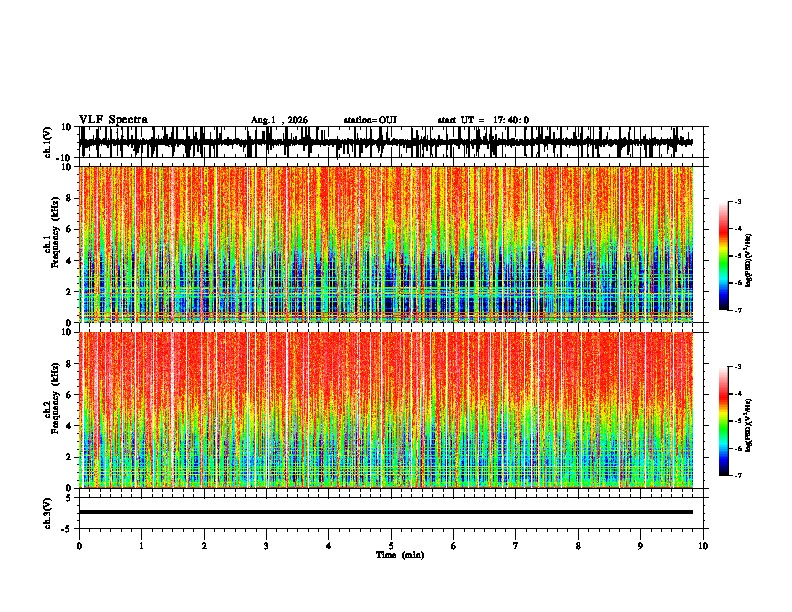Click the time axis tick label "0"
Image resolution: width=792 pixels, height=612 pixels.
pos(79,546)
